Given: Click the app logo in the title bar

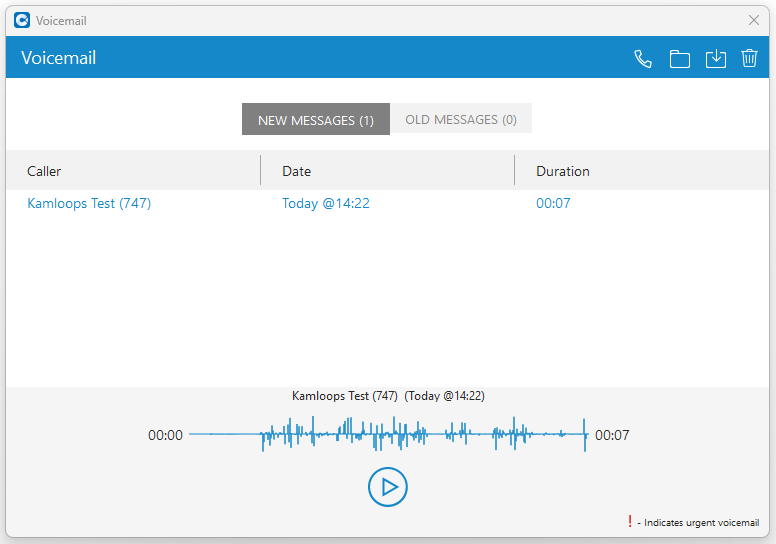Looking at the screenshot, I should click(21, 20).
